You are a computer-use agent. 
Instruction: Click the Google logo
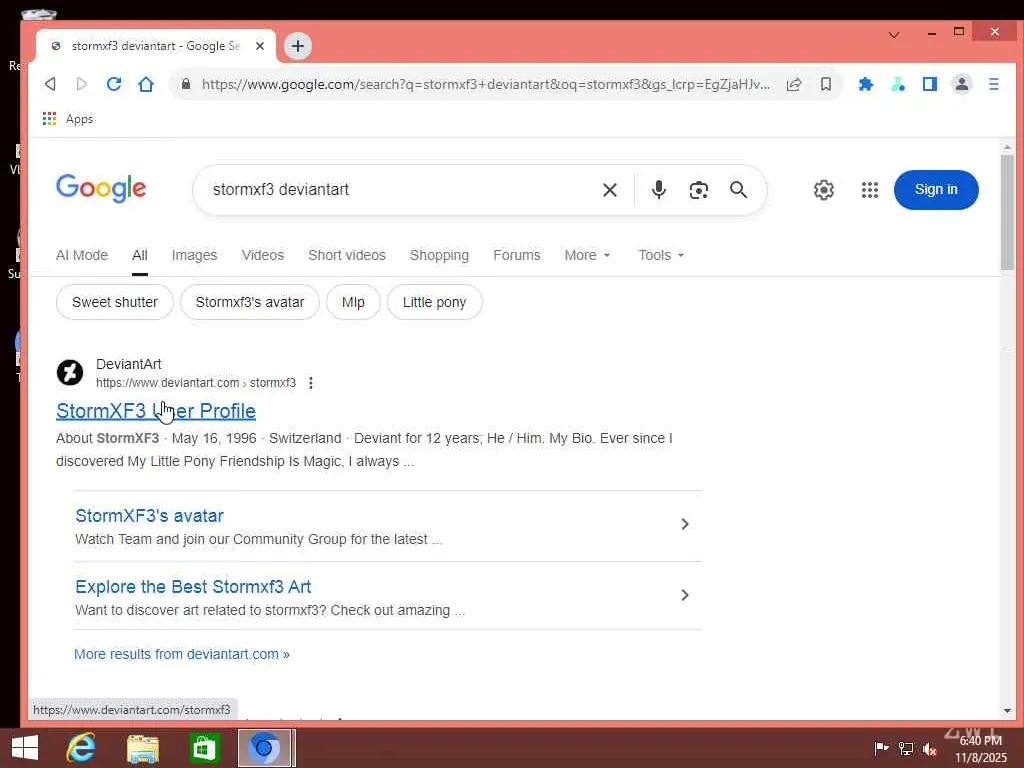[x=101, y=189]
